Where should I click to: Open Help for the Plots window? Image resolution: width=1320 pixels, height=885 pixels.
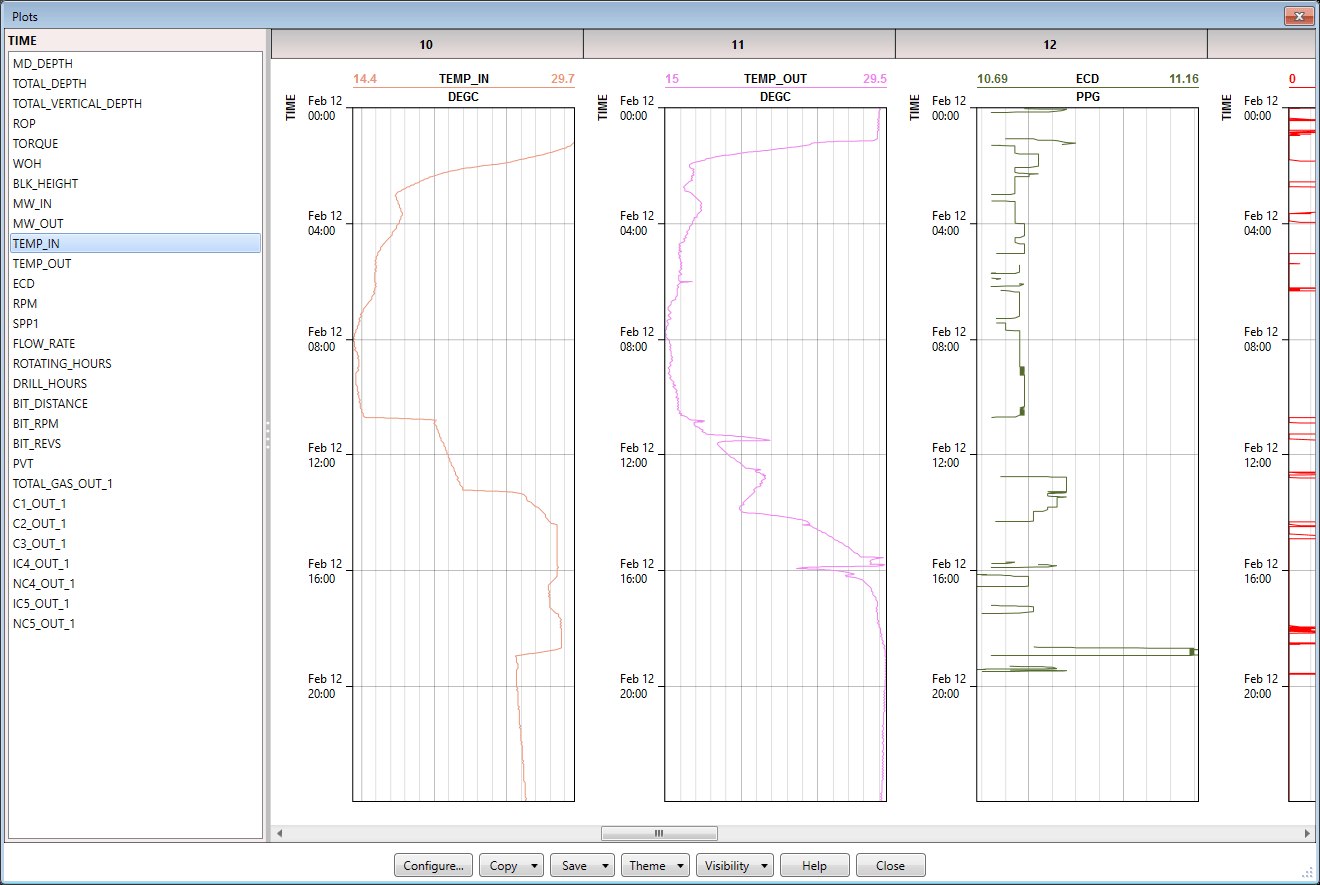pos(814,865)
